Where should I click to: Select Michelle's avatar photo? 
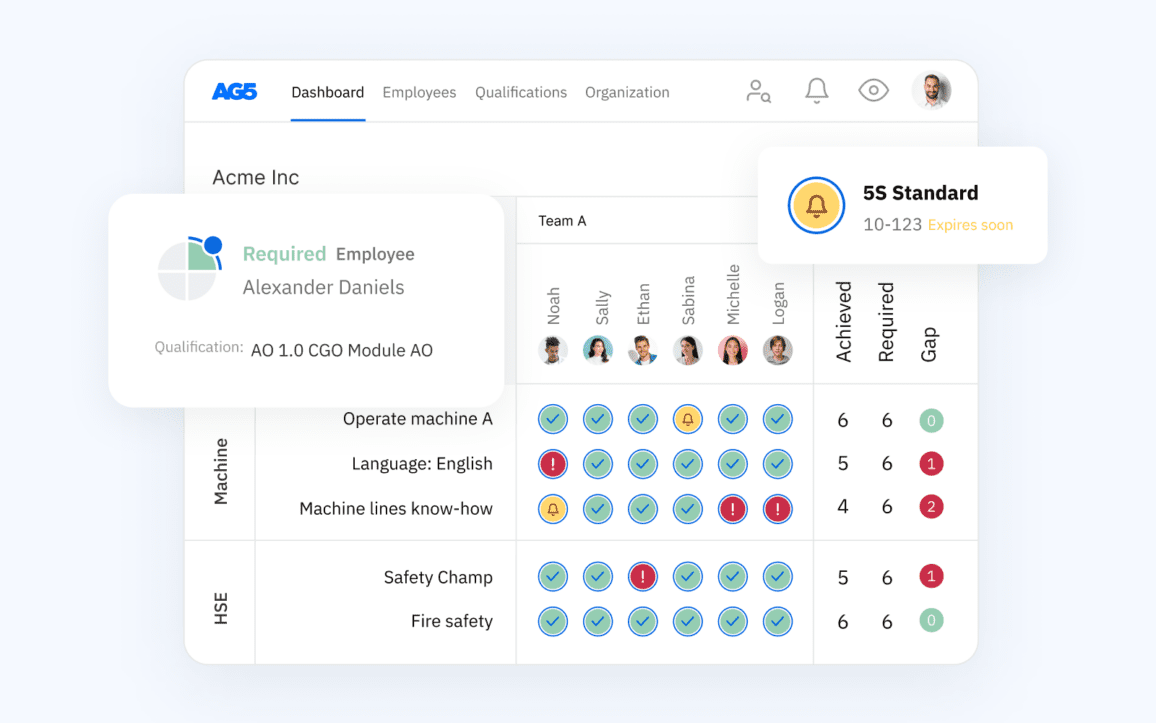click(x=733, y=350)
